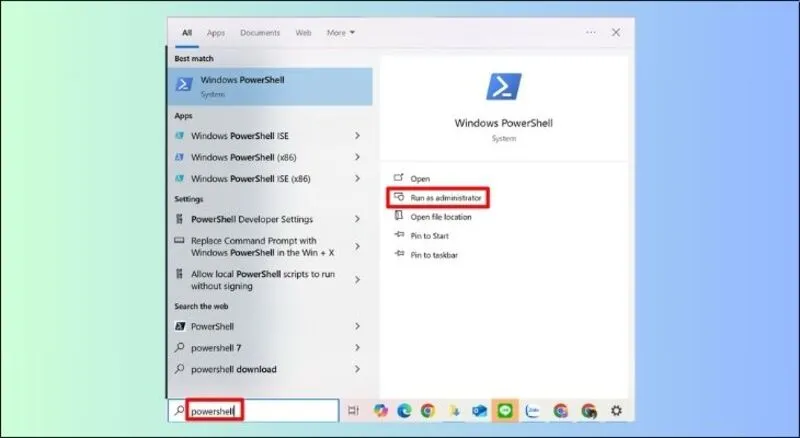Click the Pin to Start pin icon

click(x=399, y=235)
